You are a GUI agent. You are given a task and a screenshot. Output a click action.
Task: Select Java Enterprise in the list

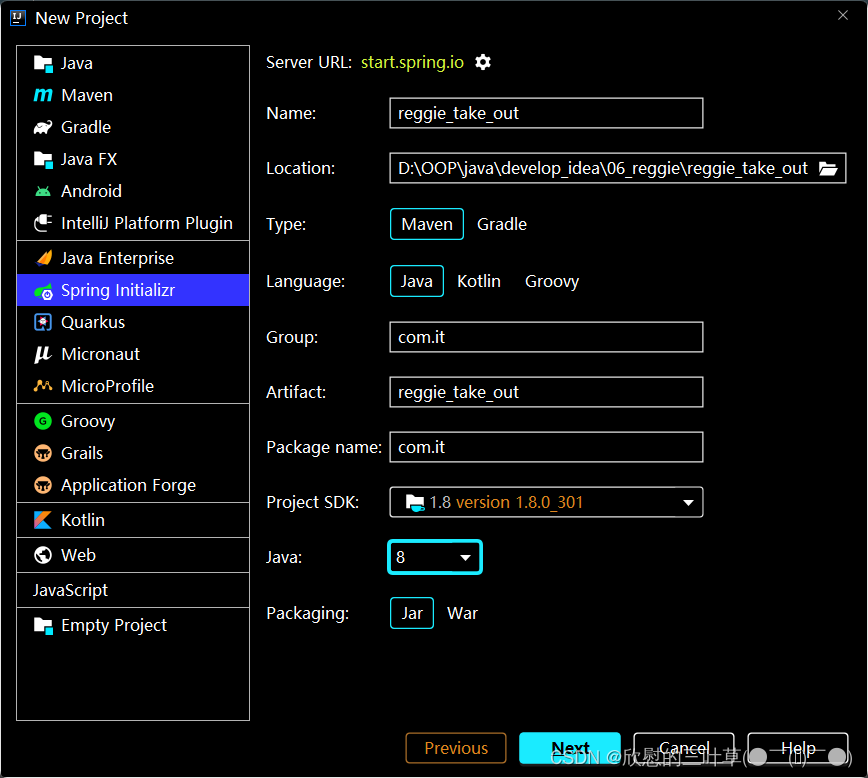[x=133, y=258]
